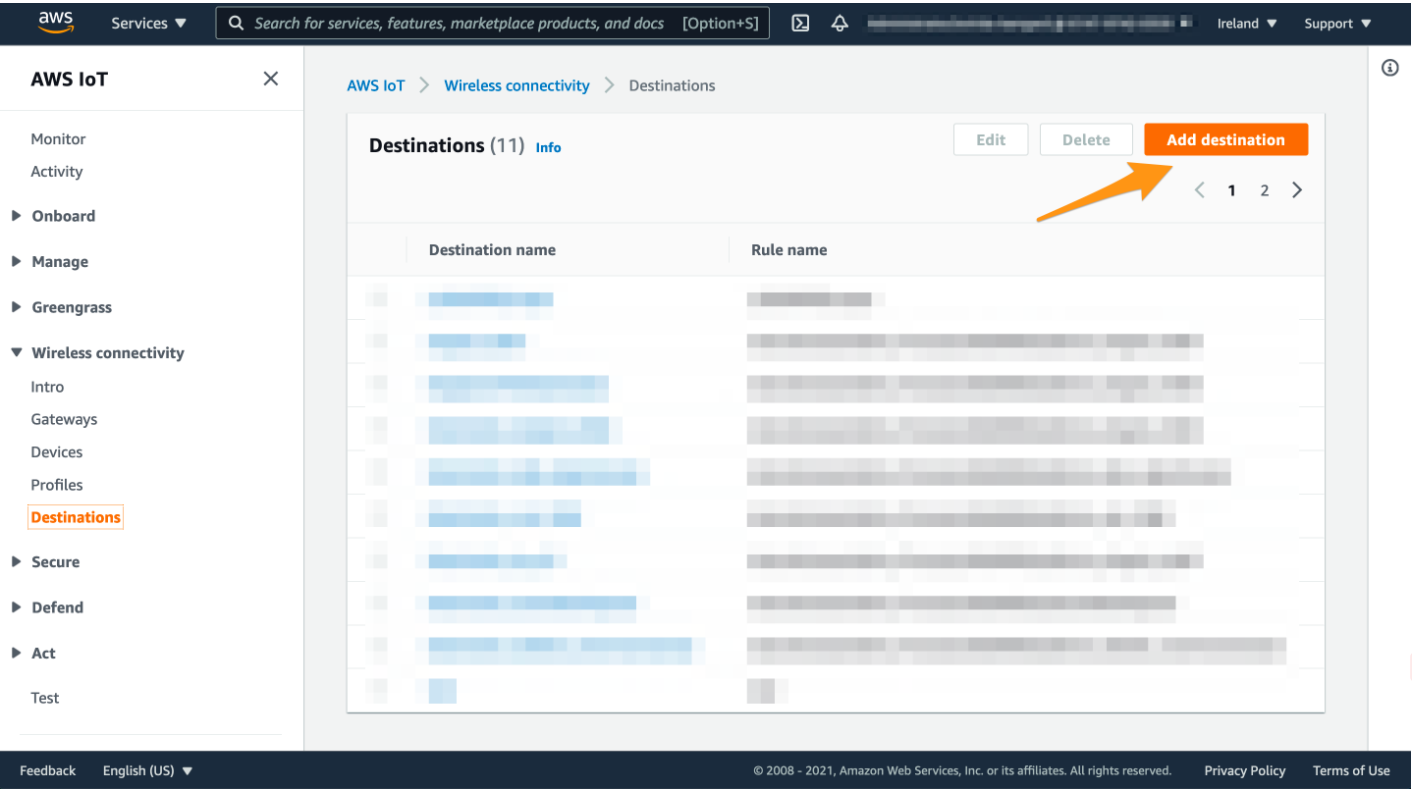1412x790 pixels.
Task: Open the Services dropdown menu
Action: click(149, 23)
